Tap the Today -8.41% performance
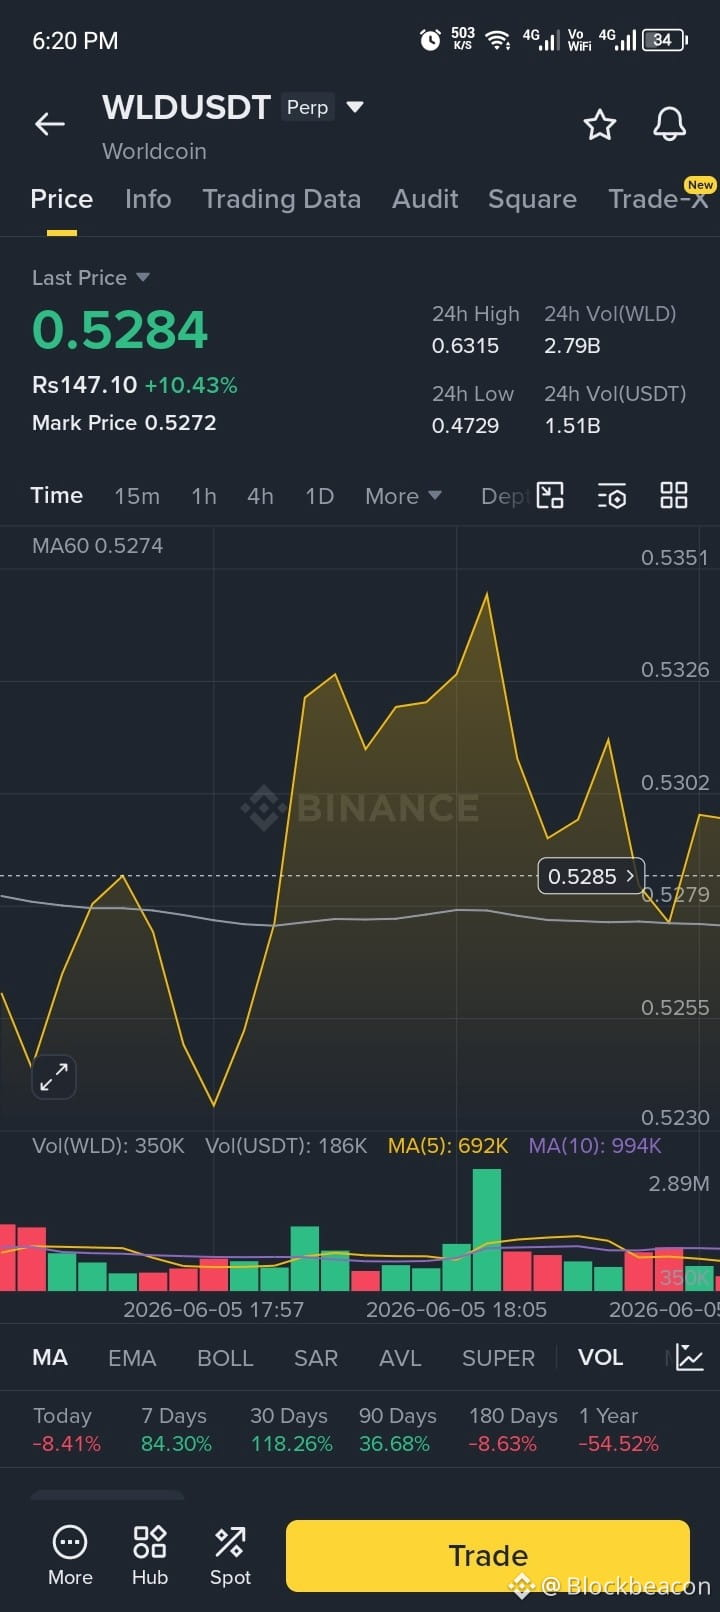The height and width of the screenshot is (1612, 720). tap(66, 1430)
